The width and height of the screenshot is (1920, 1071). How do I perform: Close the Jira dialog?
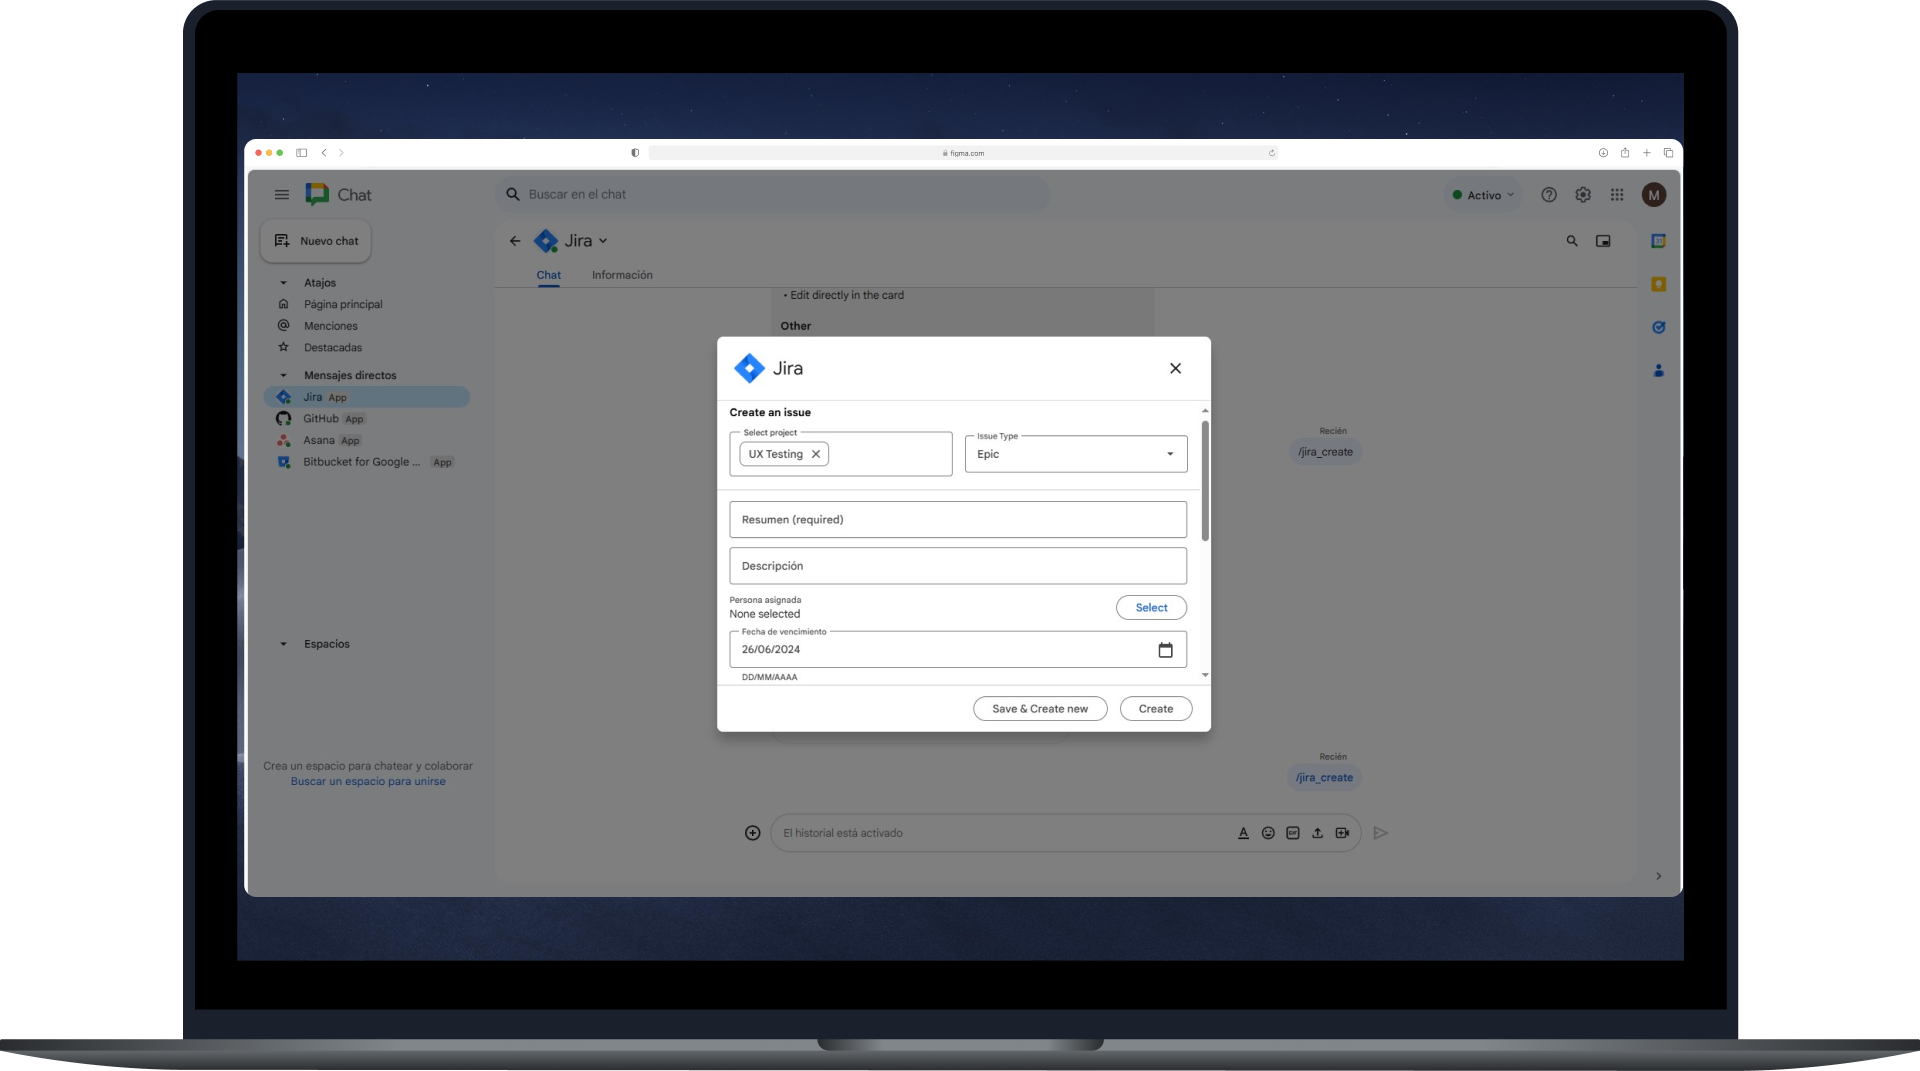[1175, 368]
